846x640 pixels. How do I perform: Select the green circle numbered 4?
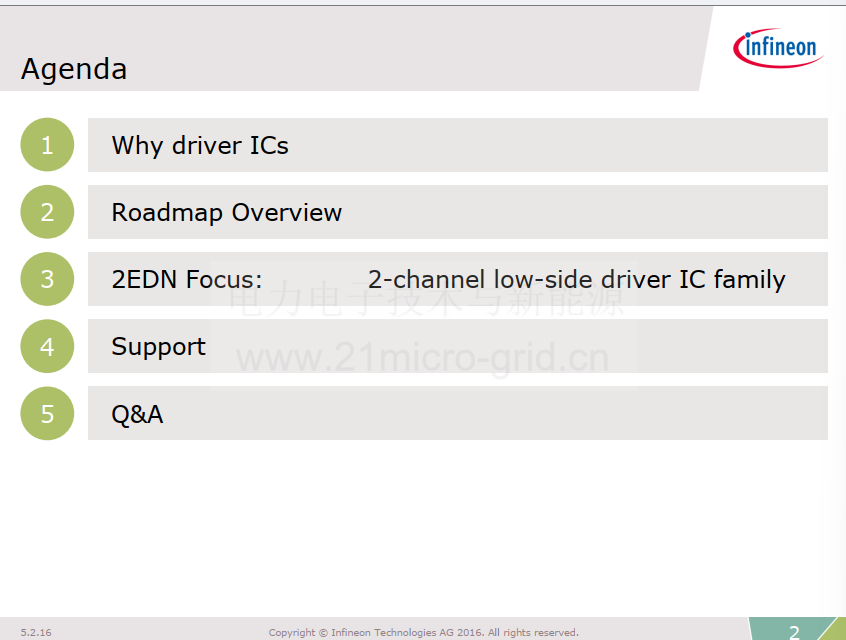47,346
